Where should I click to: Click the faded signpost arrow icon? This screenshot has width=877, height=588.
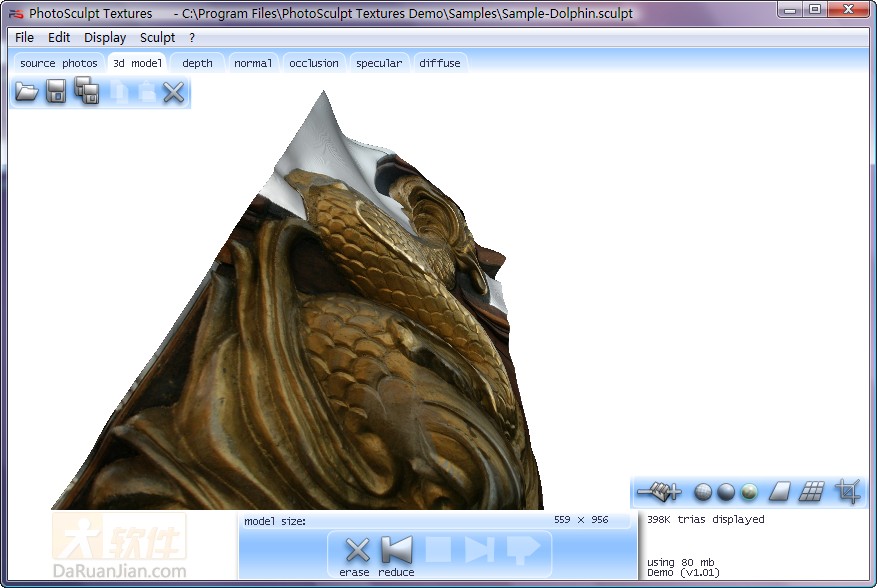coord(524,549)
